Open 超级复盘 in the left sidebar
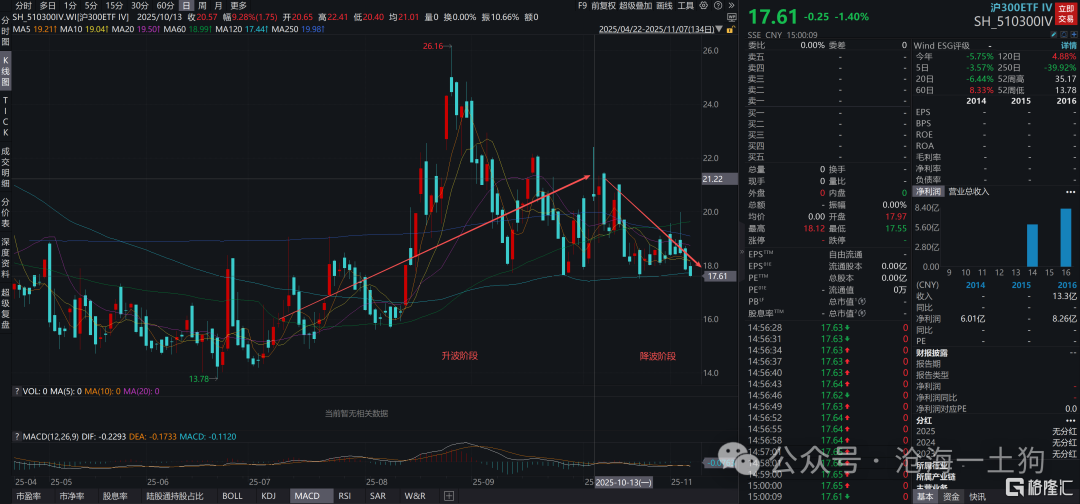The width and height of the screenshot is (1080, 504). pos(5,302)
